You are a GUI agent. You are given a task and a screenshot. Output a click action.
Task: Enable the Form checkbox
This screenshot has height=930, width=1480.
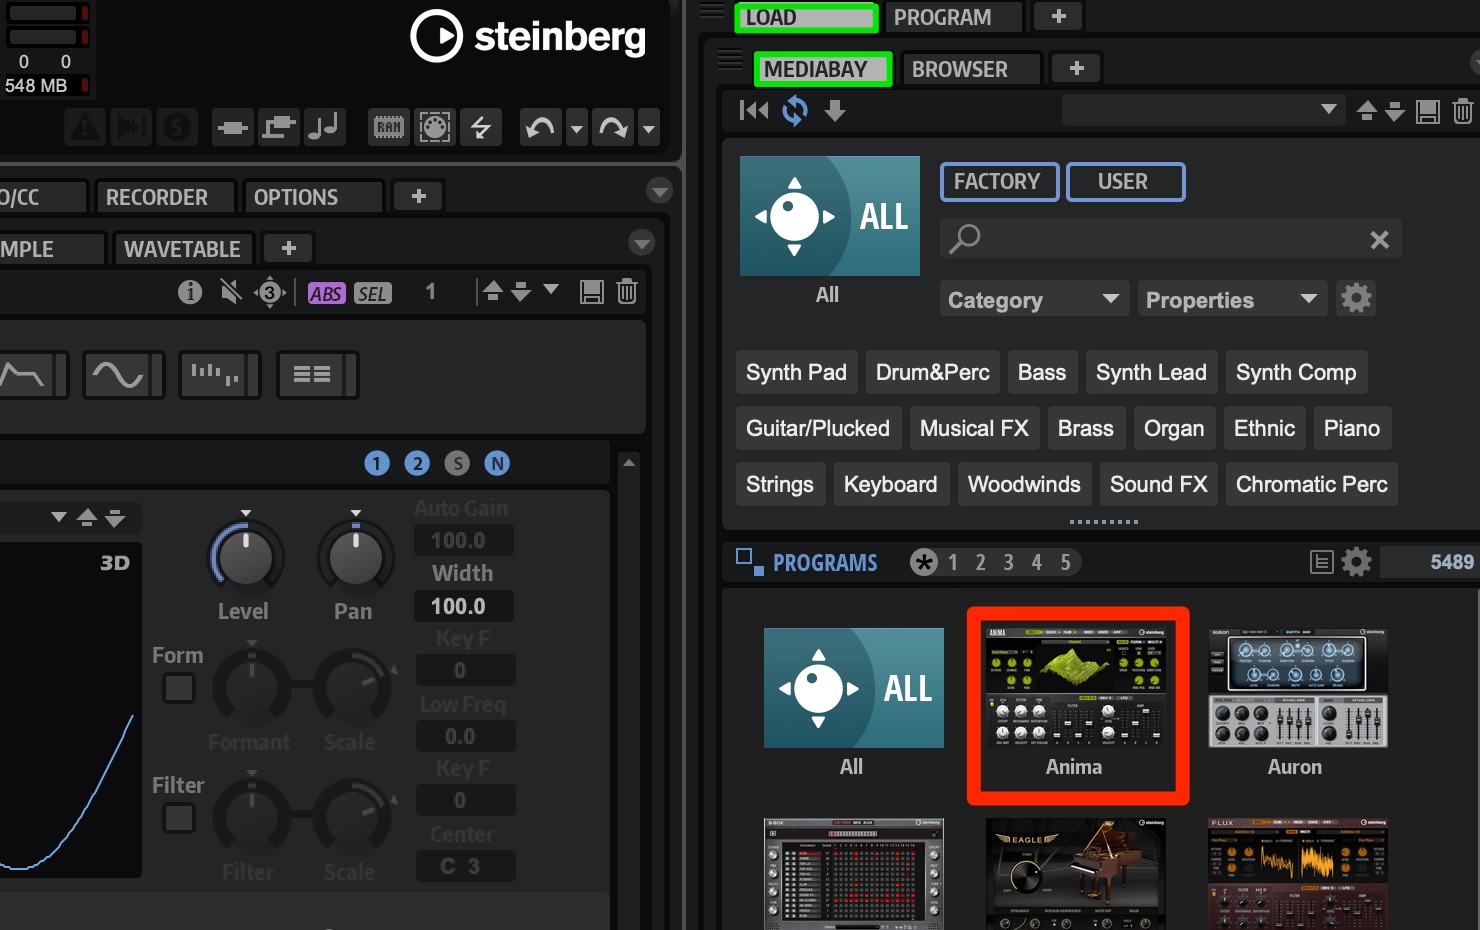(179, 688)
